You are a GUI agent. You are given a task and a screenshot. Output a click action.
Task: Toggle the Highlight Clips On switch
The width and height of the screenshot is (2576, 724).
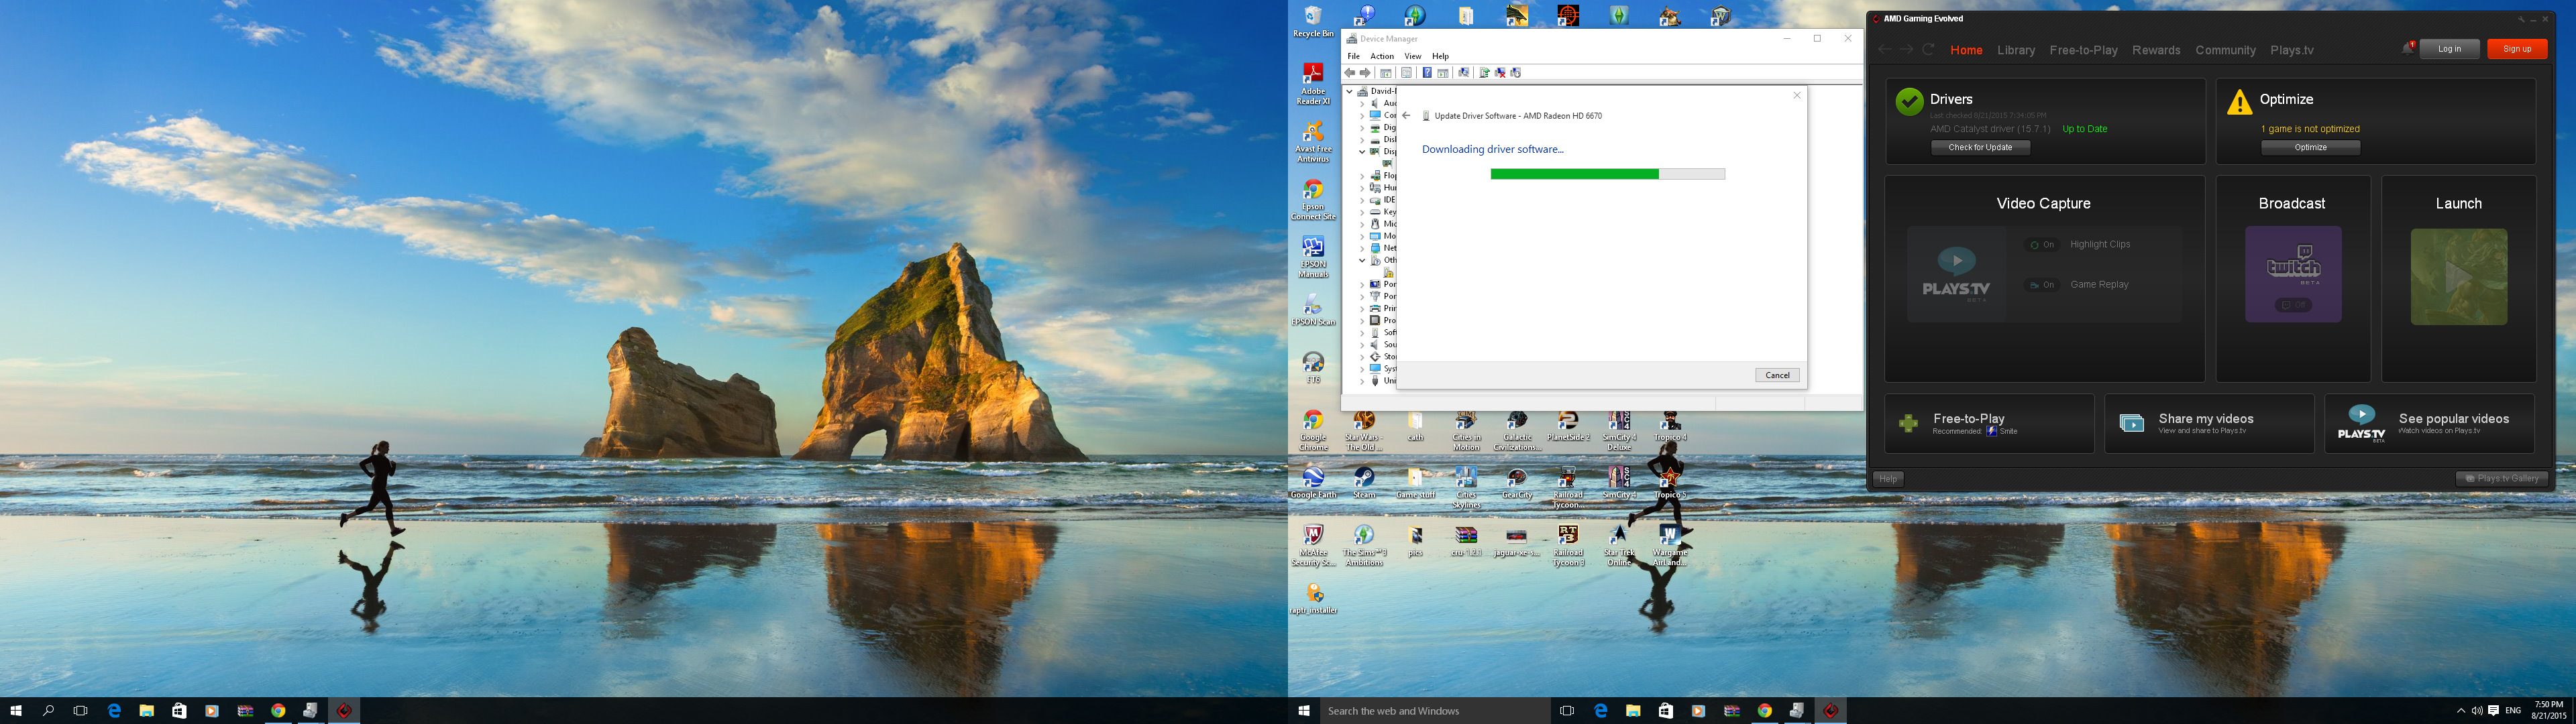point(2042,245)
